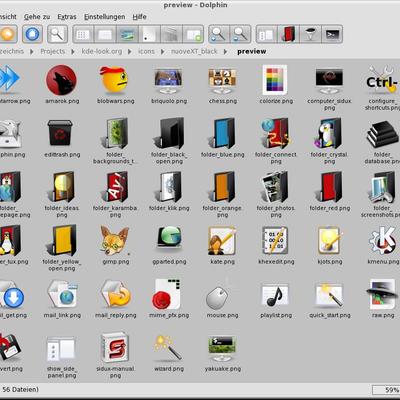
Task: Go to icons breadcrumb folder
Action: coord(146,51)
